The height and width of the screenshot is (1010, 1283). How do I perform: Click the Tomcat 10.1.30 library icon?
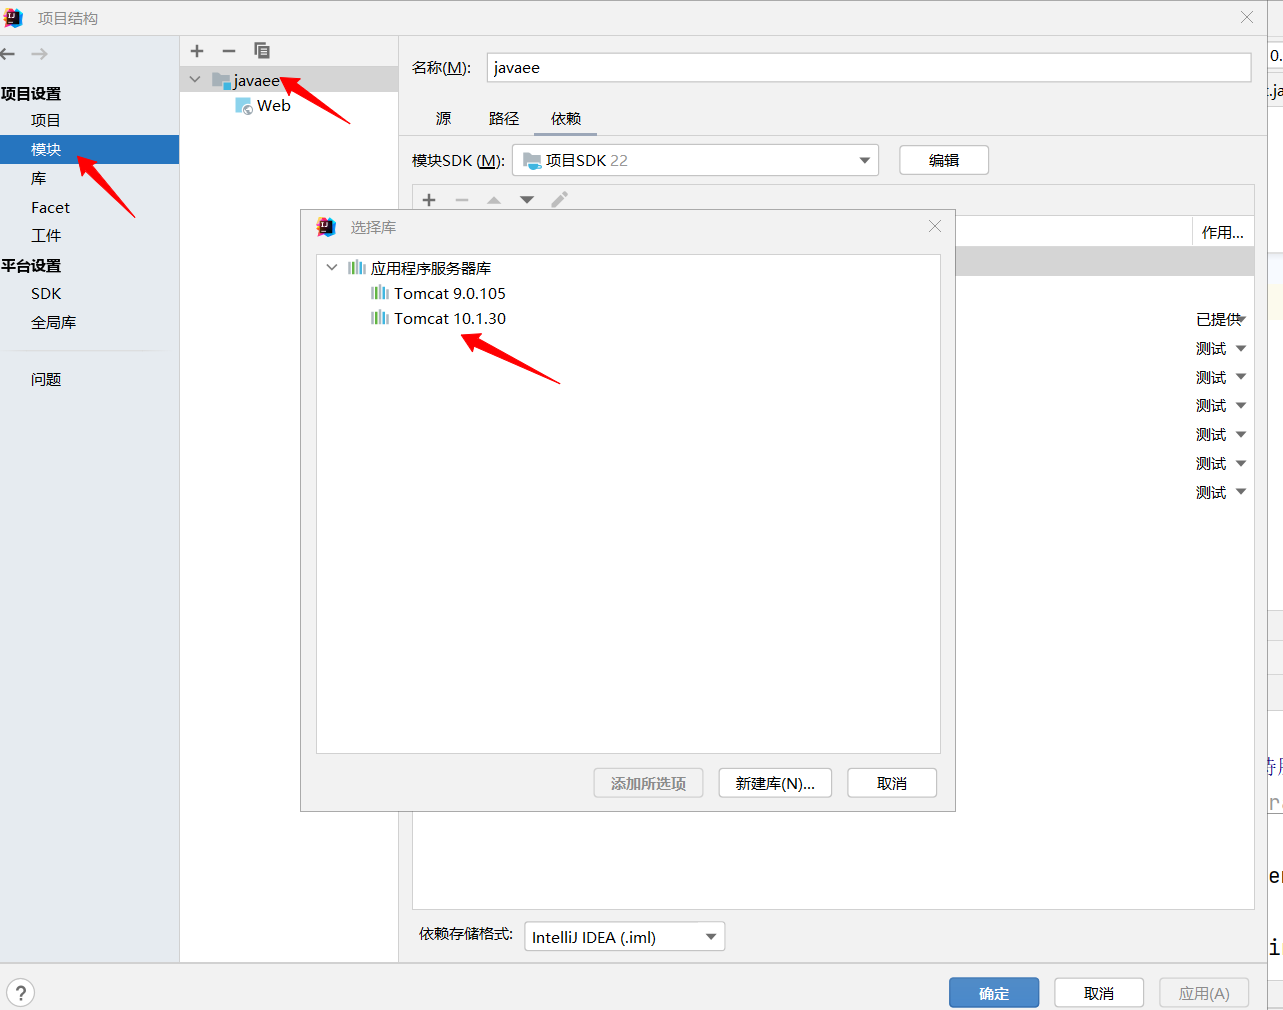click(x=380, y=318)
